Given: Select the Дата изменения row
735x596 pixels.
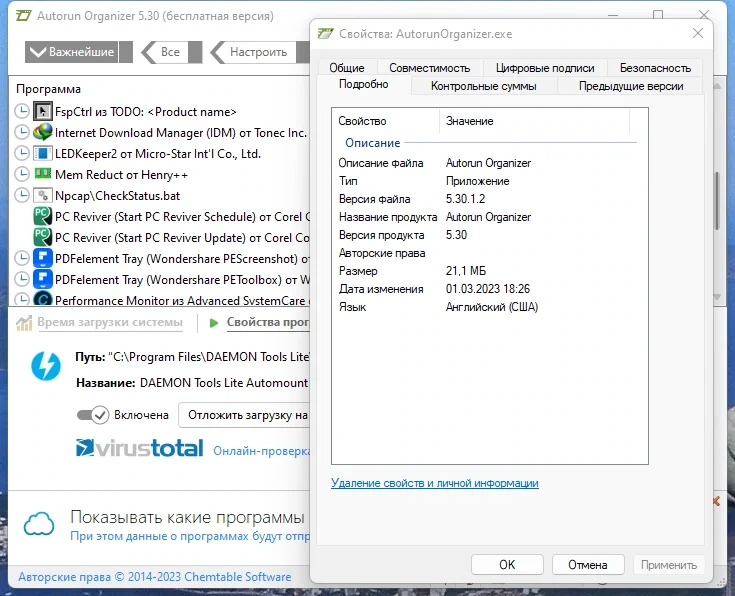Looking at the screenshot, I should click(x=488, y=289).
